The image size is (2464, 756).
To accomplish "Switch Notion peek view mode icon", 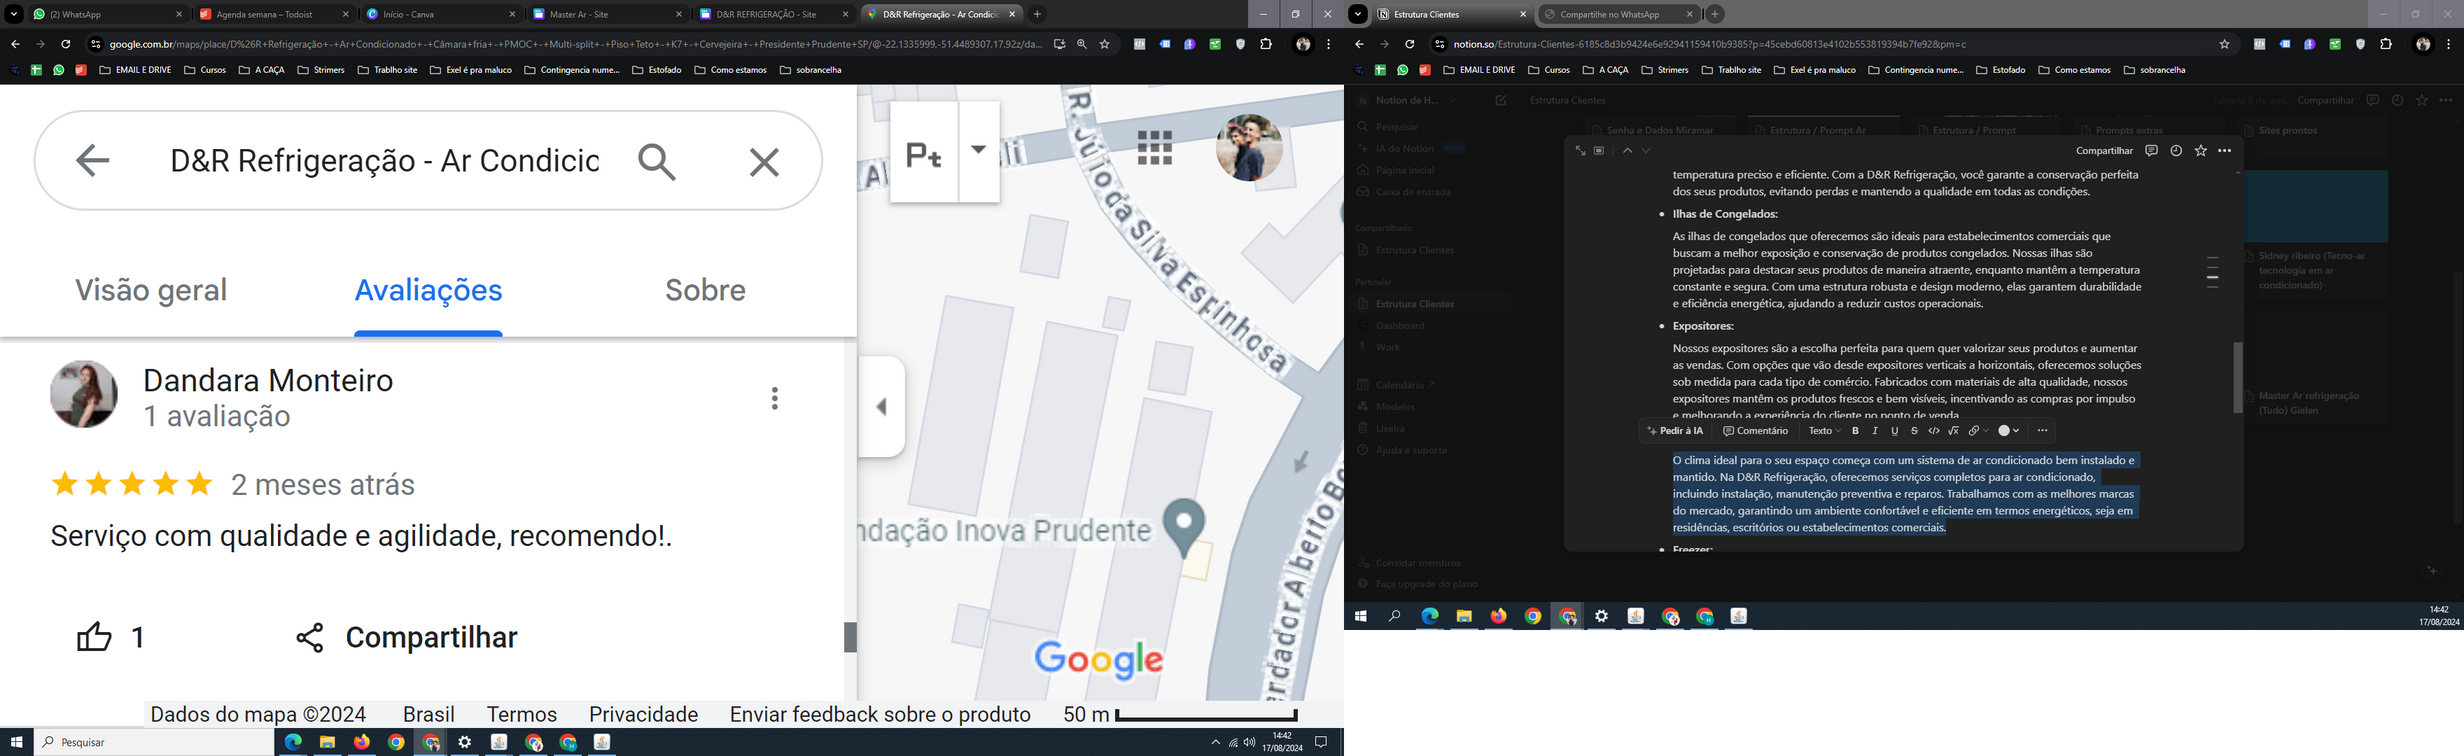I will [x=1599, y=151].
